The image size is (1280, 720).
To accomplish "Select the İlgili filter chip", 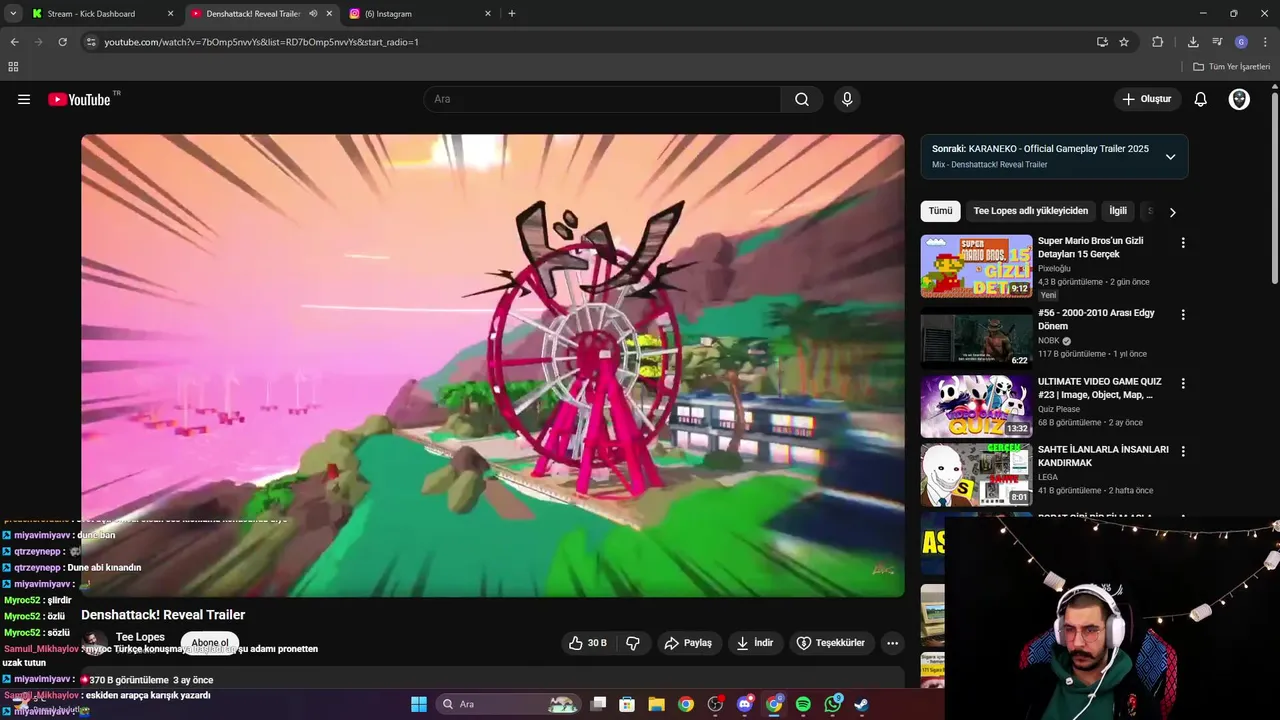I will click(x=1118, y=211).
